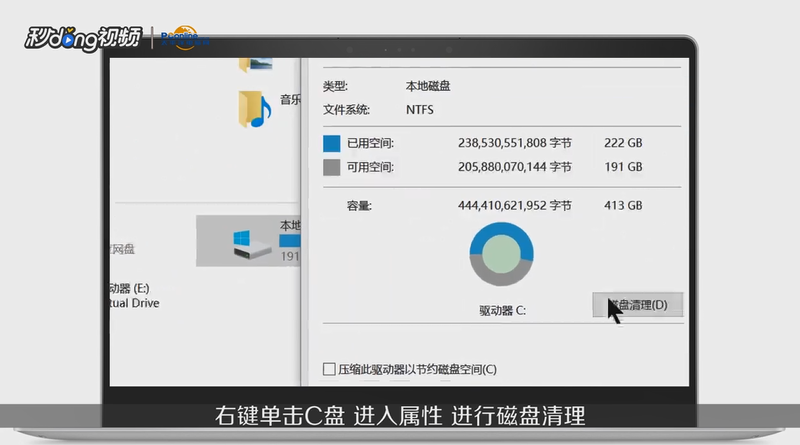The width and height of the screenshot is (800, 445).
Task: Enable compress drive checkbox (压缩此驱动器)
Action: 329,369
